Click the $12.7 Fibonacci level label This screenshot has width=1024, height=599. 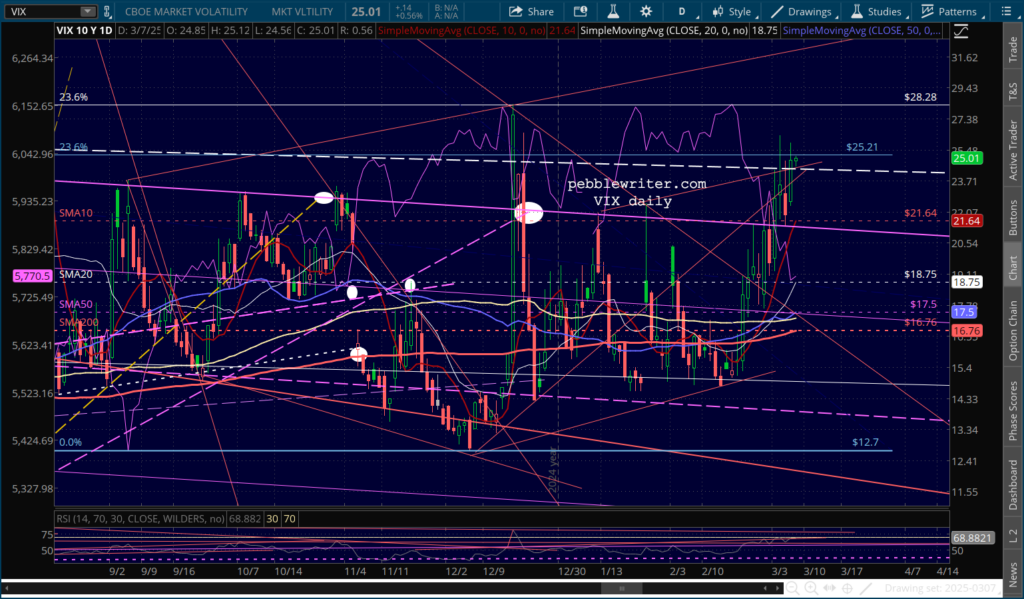(865, 442)
